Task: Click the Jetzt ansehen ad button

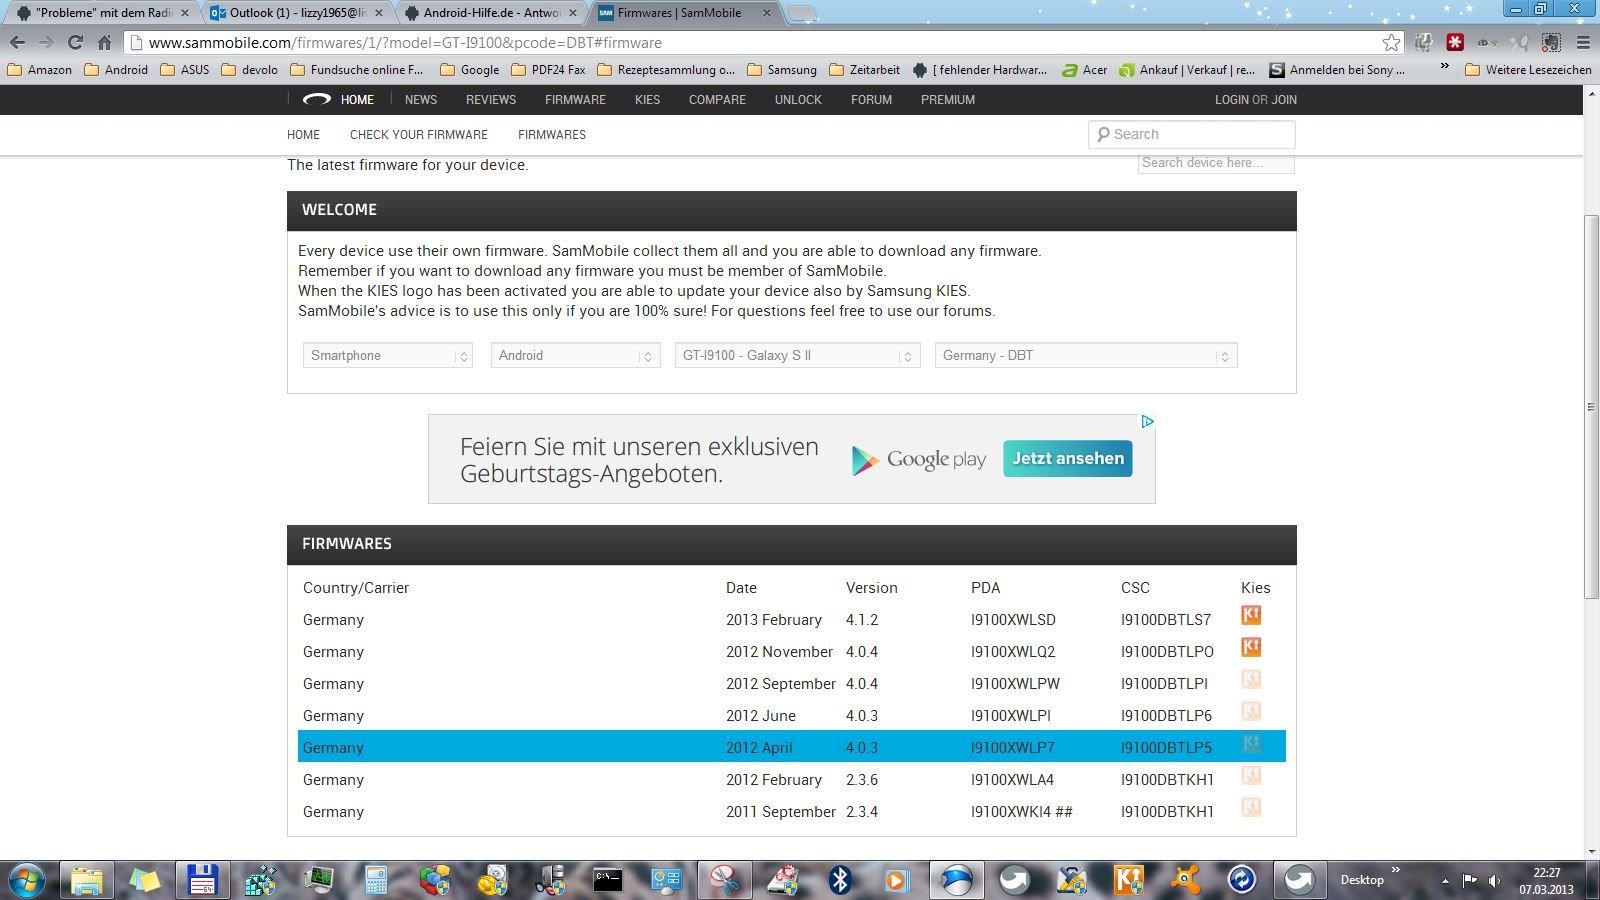Action: pyautogui.click(x=1068, y=458)
